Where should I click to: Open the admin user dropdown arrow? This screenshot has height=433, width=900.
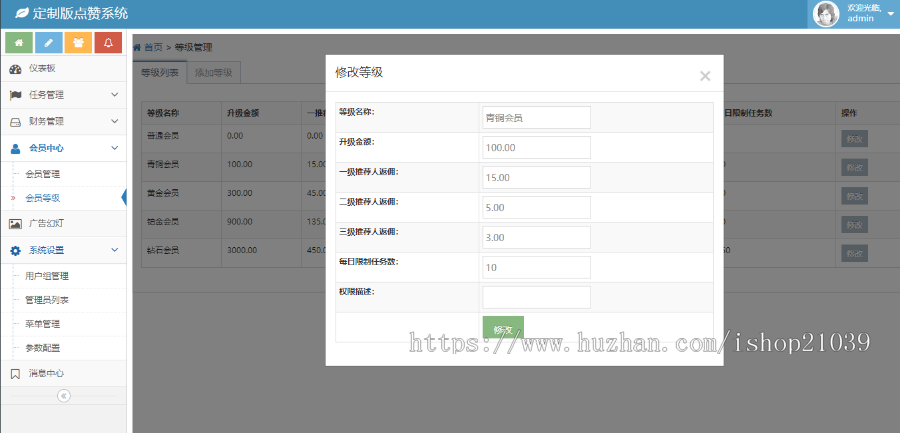(x=890, y=14)
